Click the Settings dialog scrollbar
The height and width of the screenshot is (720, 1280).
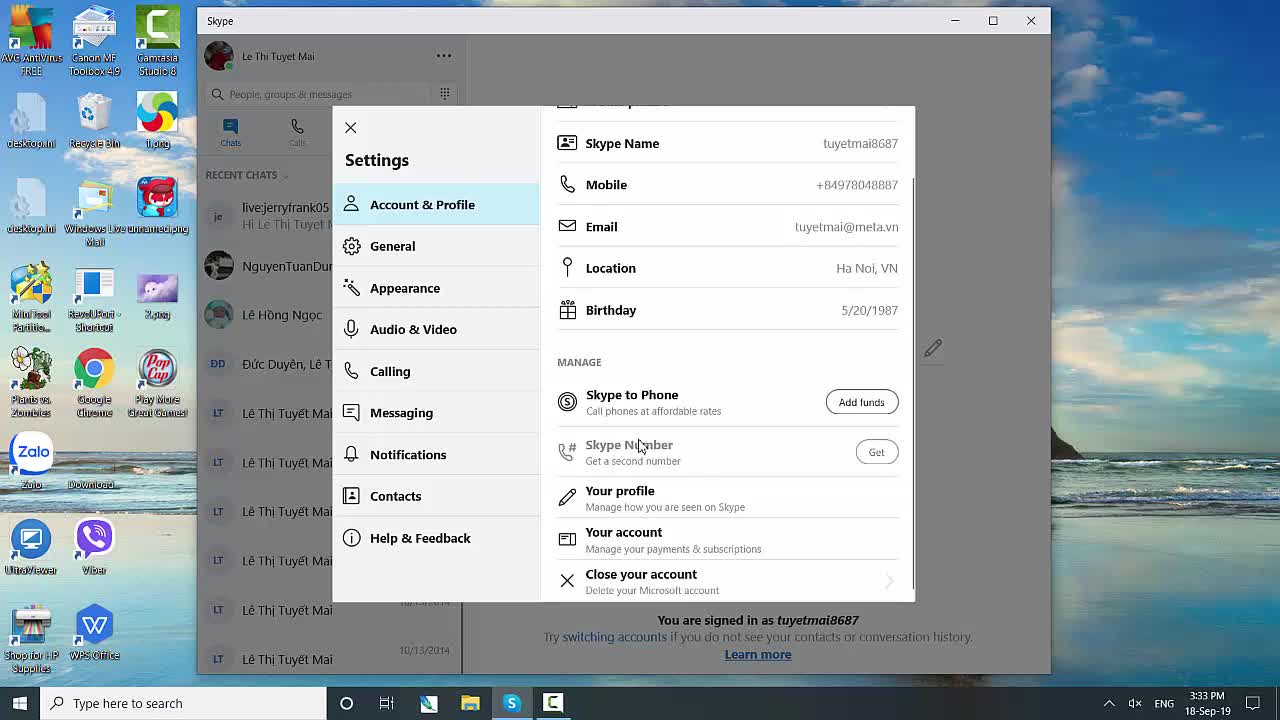(911, 385)
